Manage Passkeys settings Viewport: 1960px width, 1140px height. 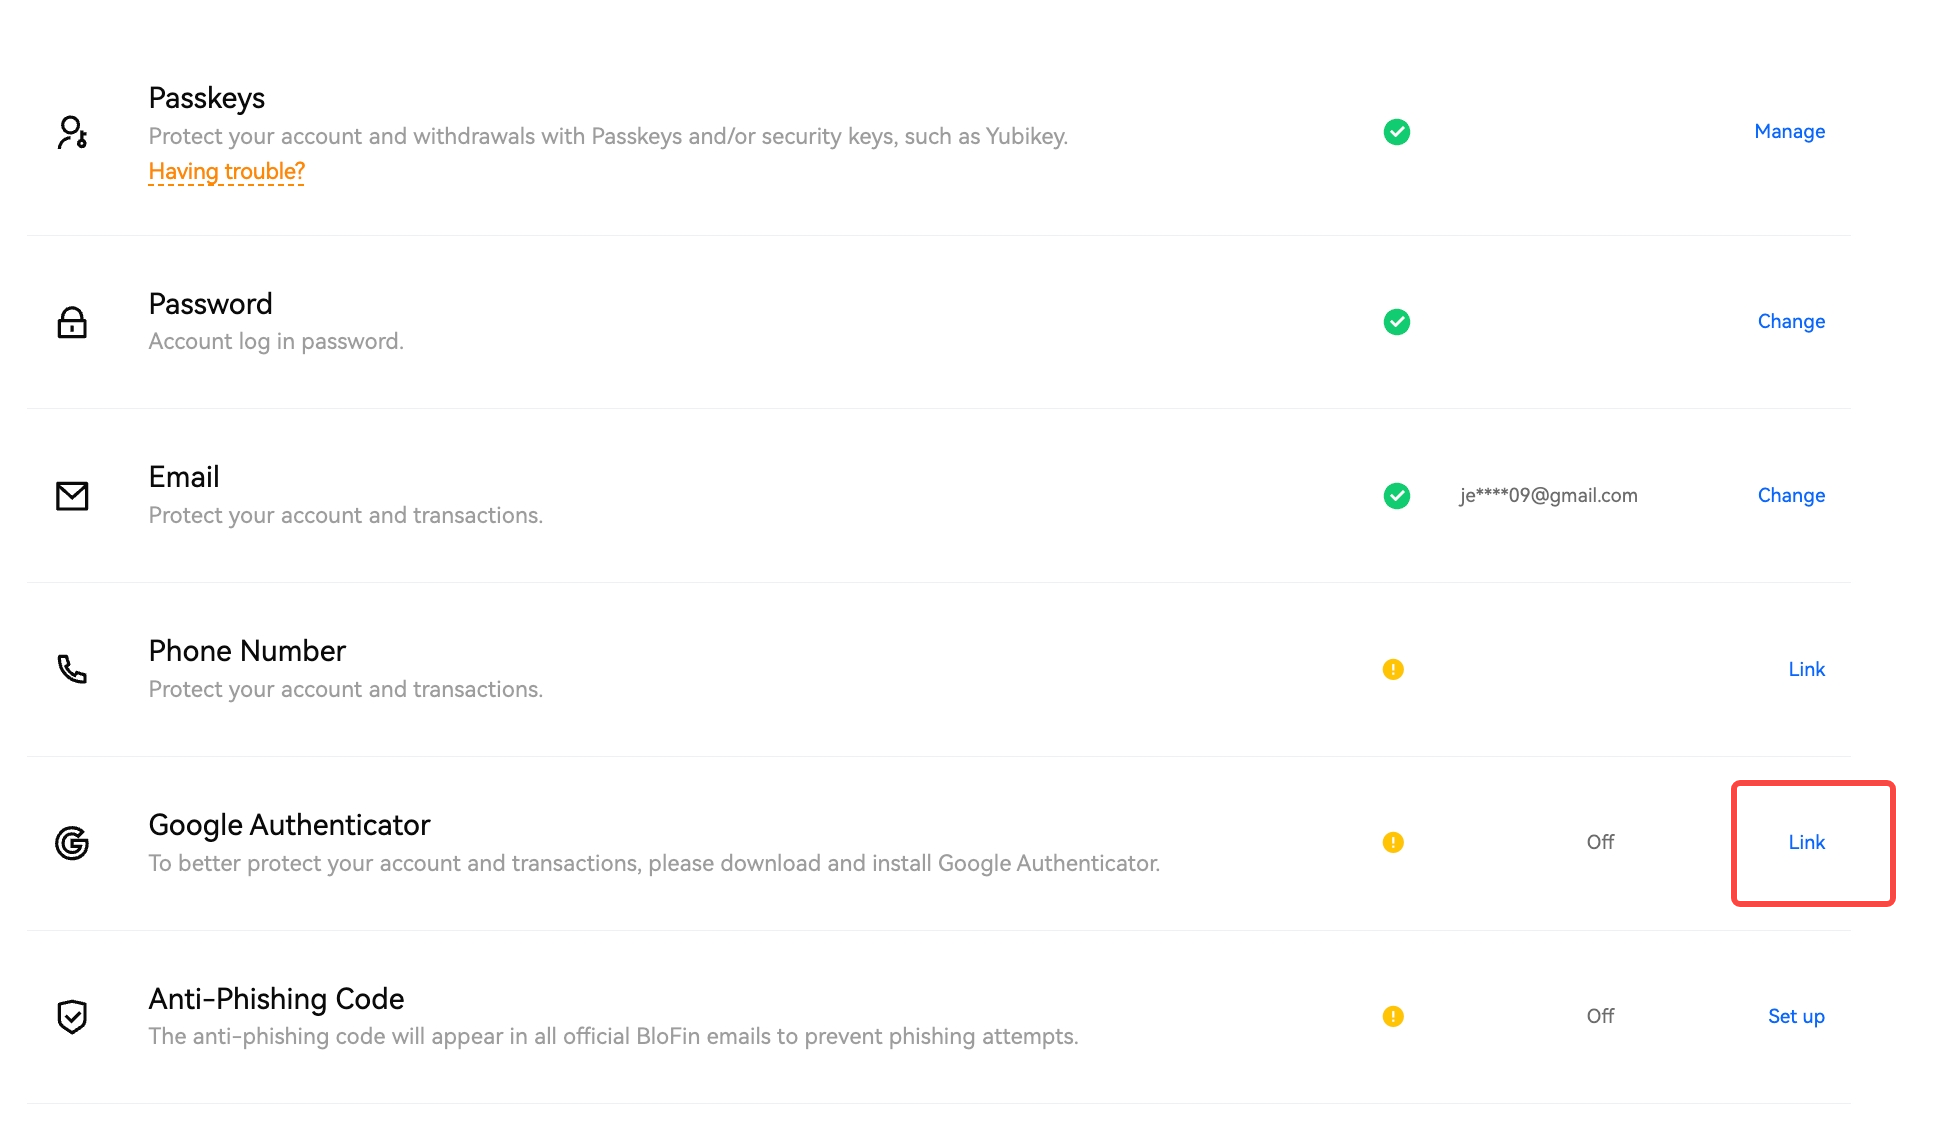click(x=1790, y=131)
